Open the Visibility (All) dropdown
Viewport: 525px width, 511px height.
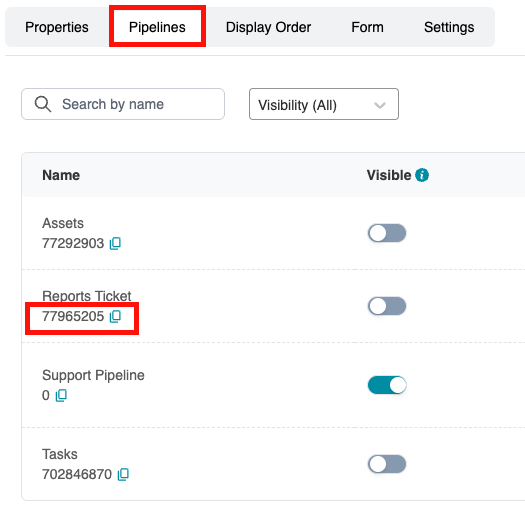pyautogui.click(x=324, y=104)
